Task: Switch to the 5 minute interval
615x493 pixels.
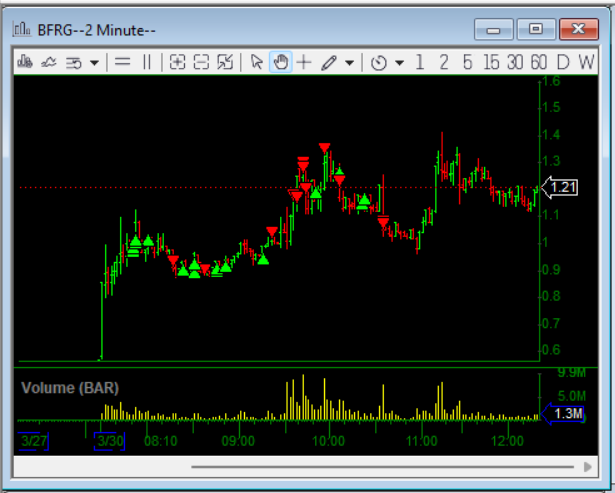Action: [467, 62]
